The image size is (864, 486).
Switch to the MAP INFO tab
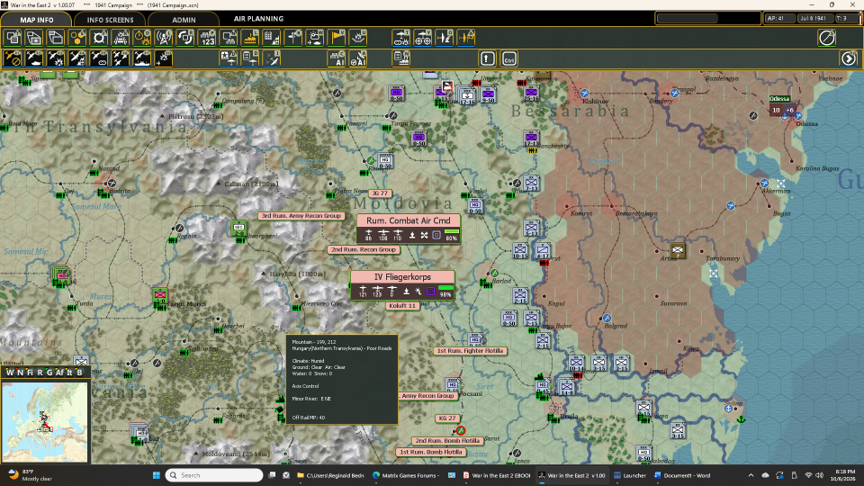click(x=36, y=20)
